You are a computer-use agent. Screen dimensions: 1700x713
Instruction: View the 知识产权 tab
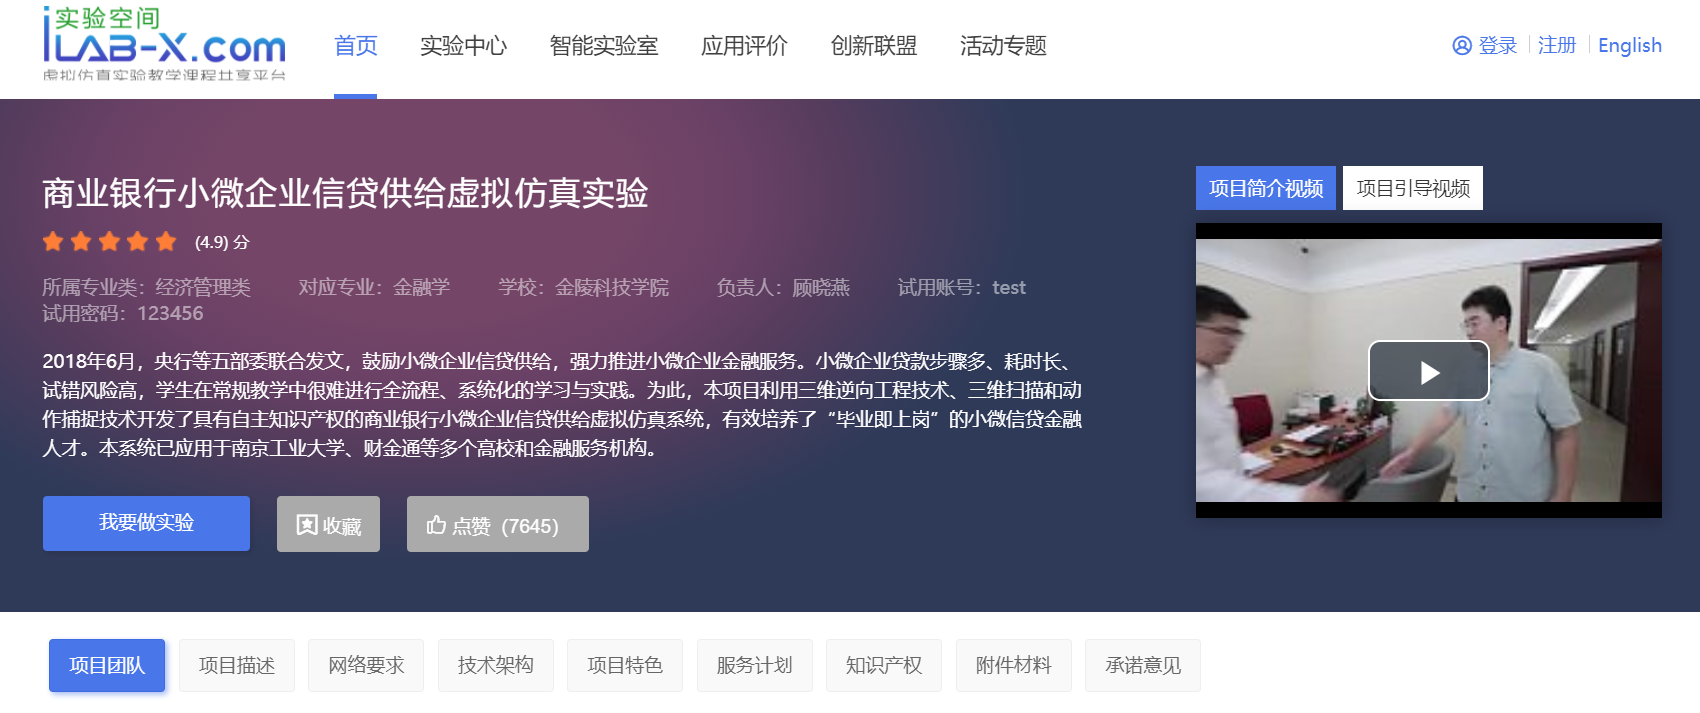(x=884, y=665)
